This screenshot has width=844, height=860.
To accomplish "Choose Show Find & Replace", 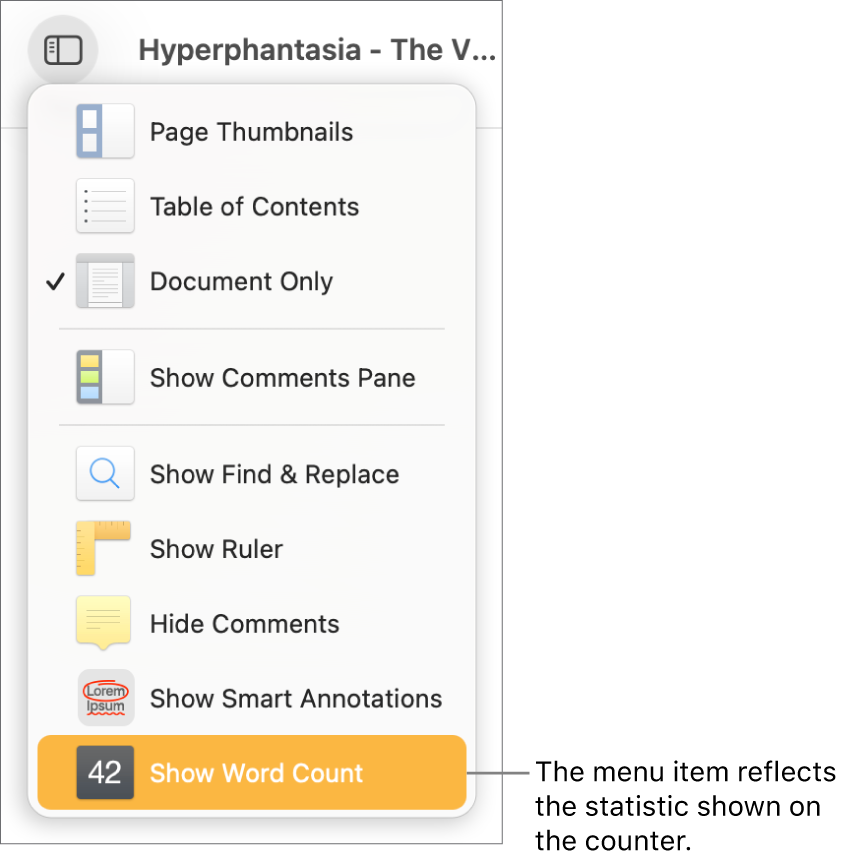I will coord(274,473).
